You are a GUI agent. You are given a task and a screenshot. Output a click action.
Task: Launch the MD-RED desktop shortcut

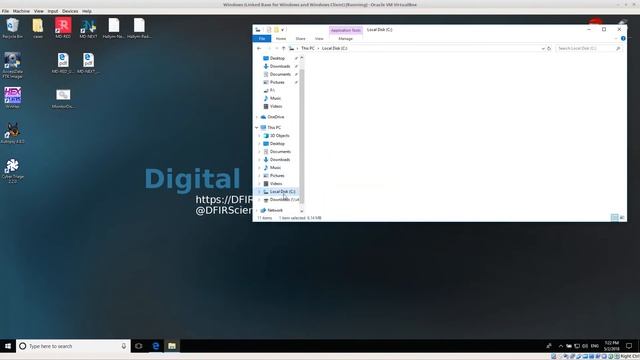coord(63,28)
